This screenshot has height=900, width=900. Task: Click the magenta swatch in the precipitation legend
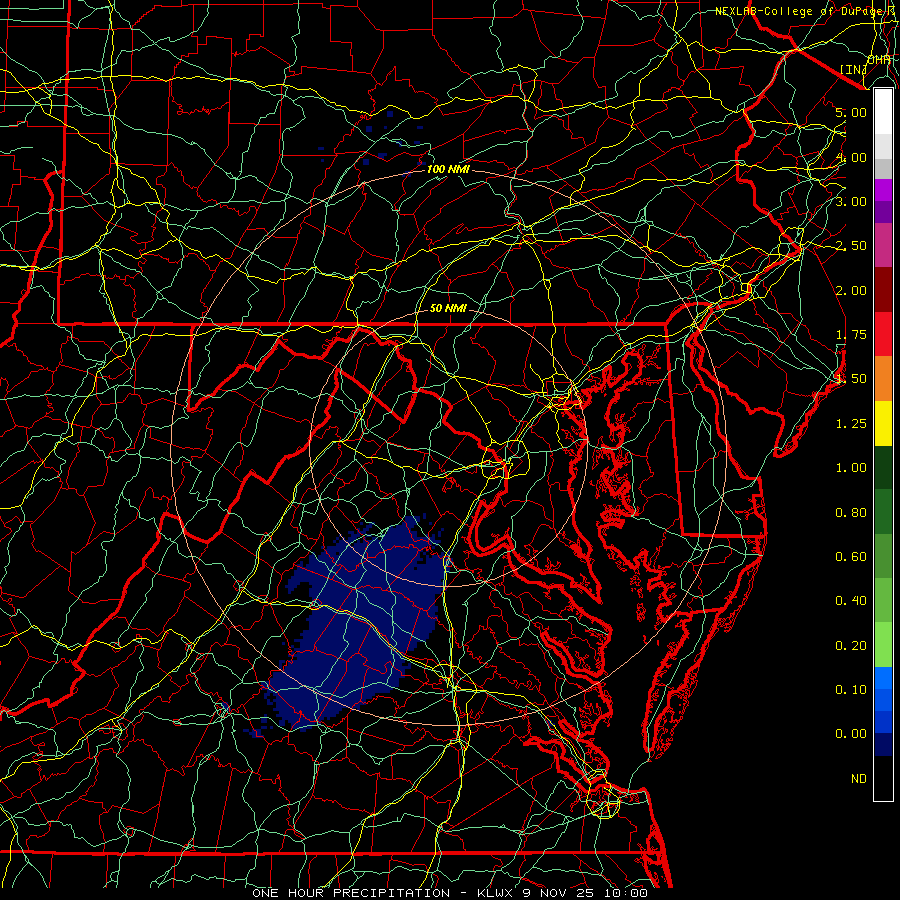pos(883,190)
